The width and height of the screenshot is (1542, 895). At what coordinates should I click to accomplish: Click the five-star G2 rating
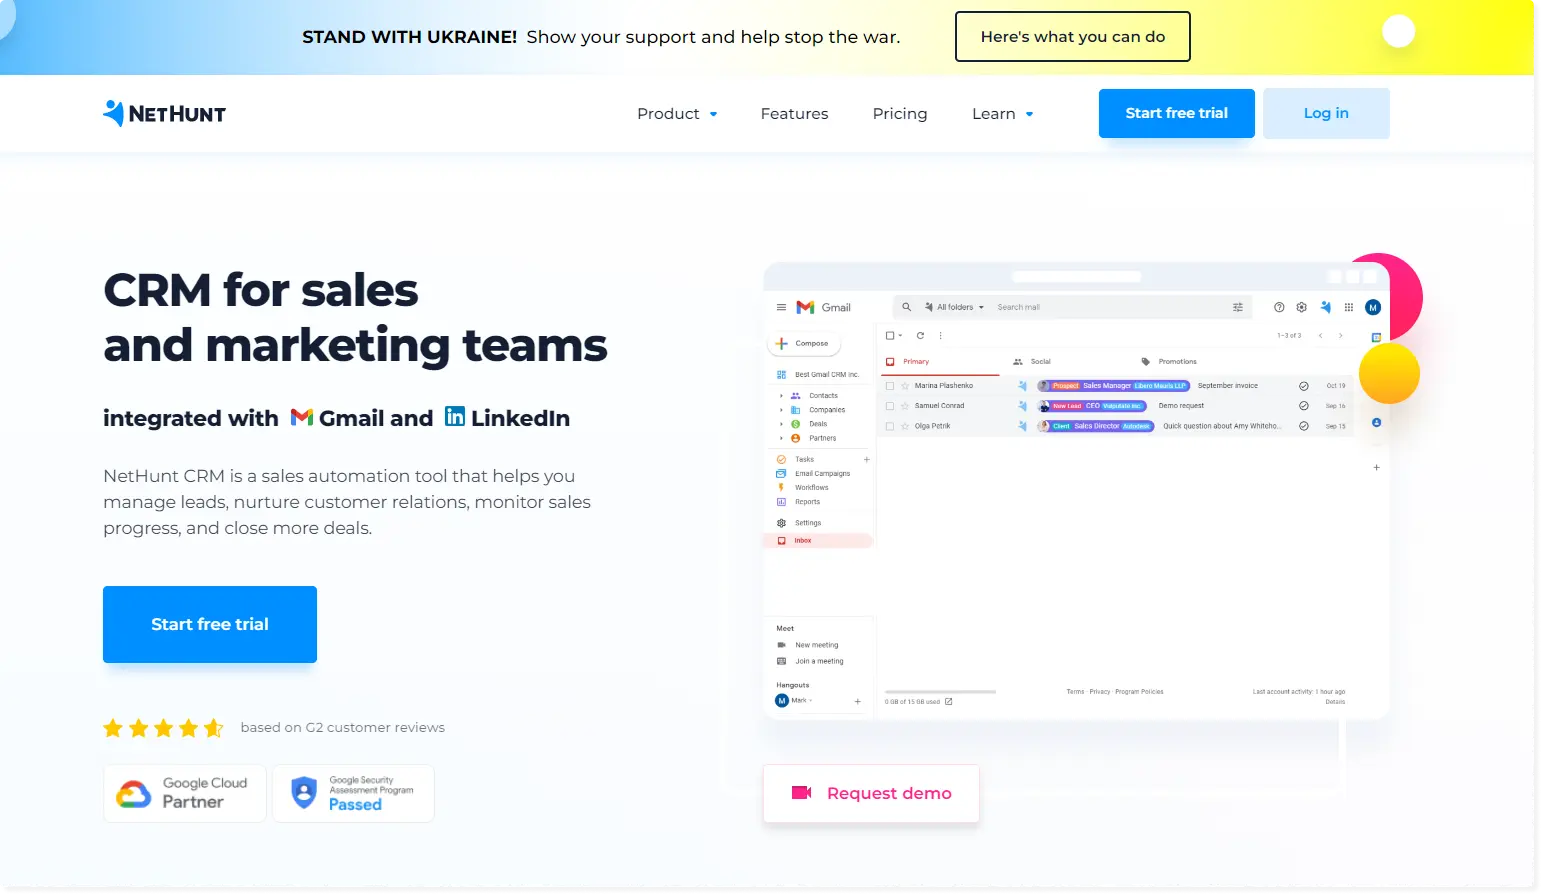pyautogui.click(x=163, y=728)
